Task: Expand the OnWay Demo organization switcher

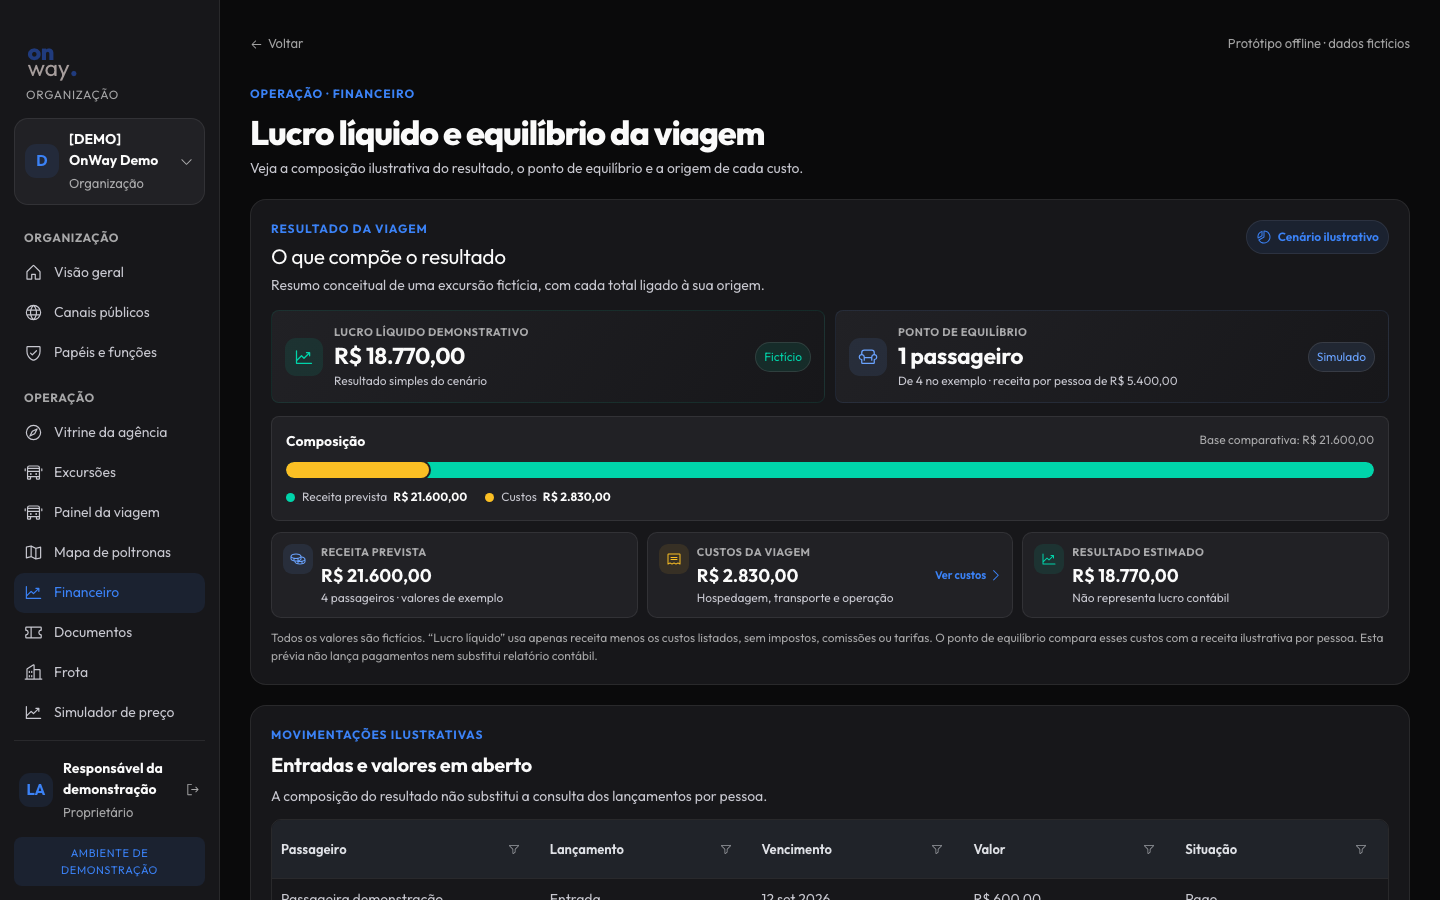Action: coord(109,161)
